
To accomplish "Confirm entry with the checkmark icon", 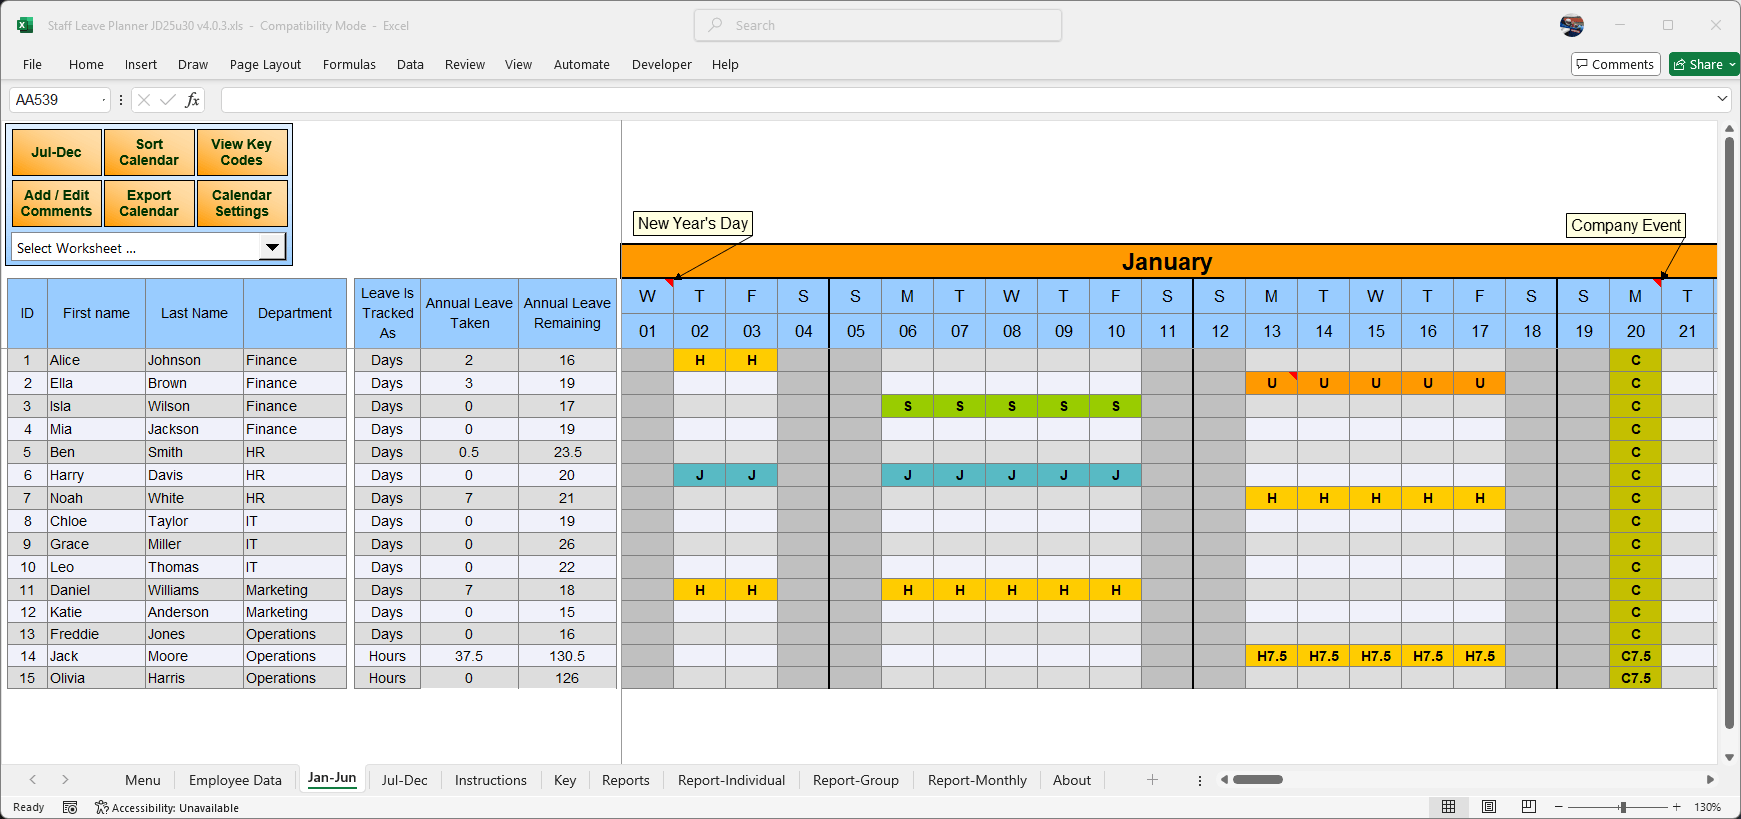I will coord(167,100).
